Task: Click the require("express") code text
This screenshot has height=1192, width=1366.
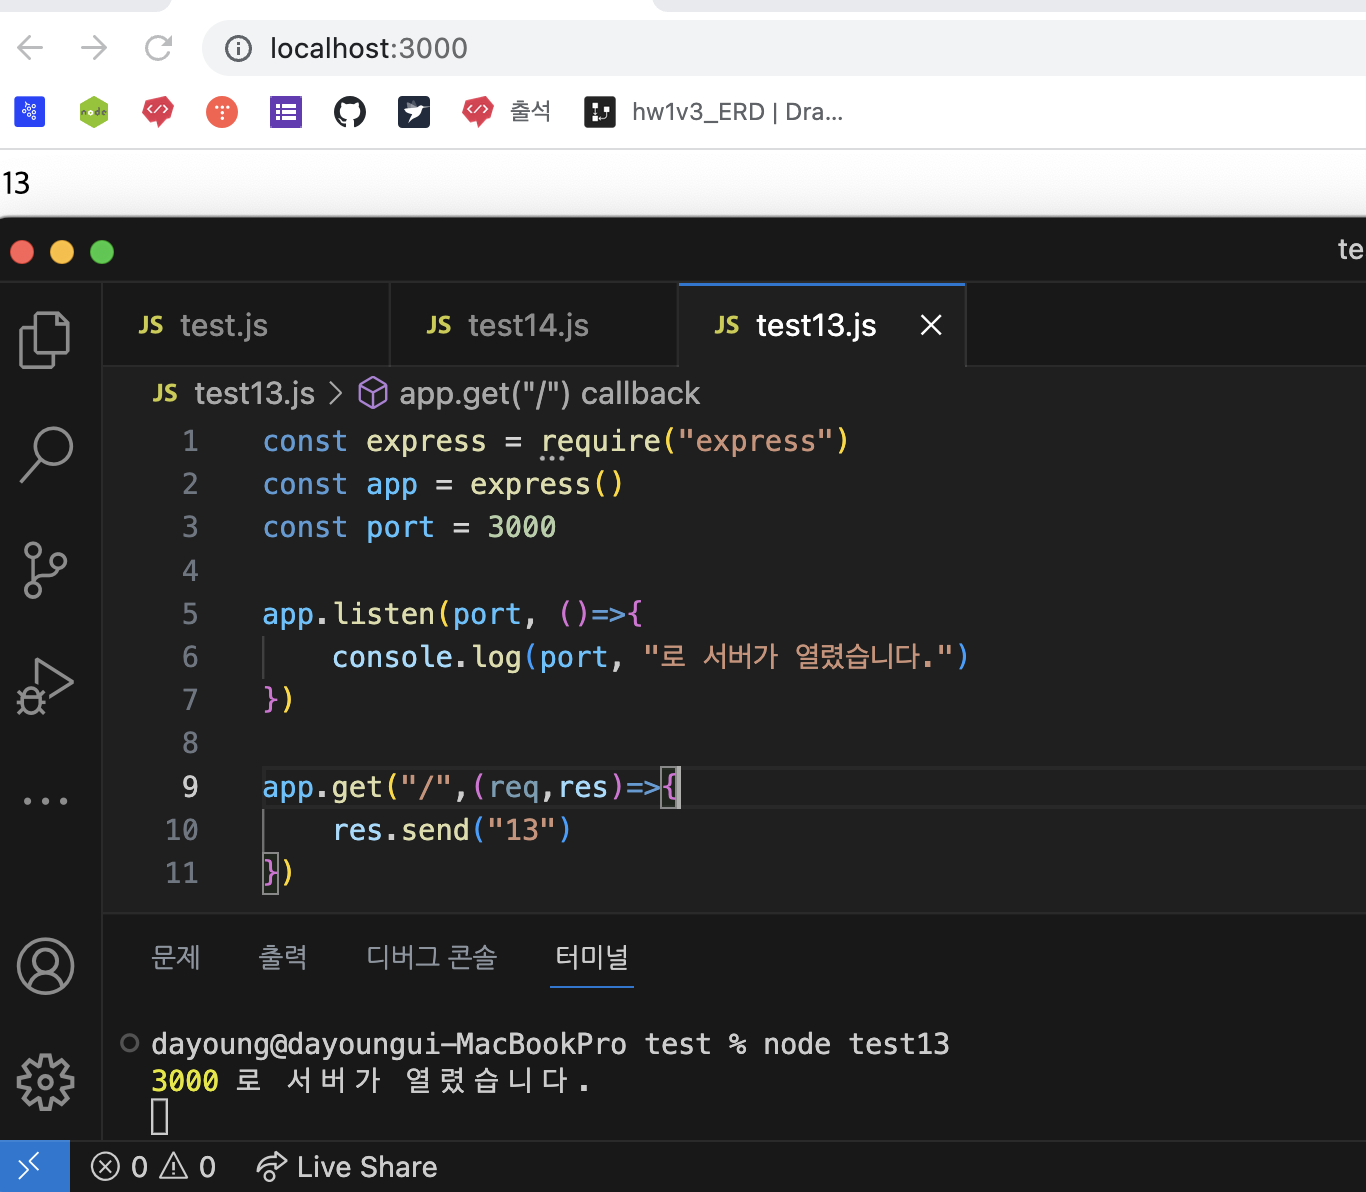Action: coord(695,441)
